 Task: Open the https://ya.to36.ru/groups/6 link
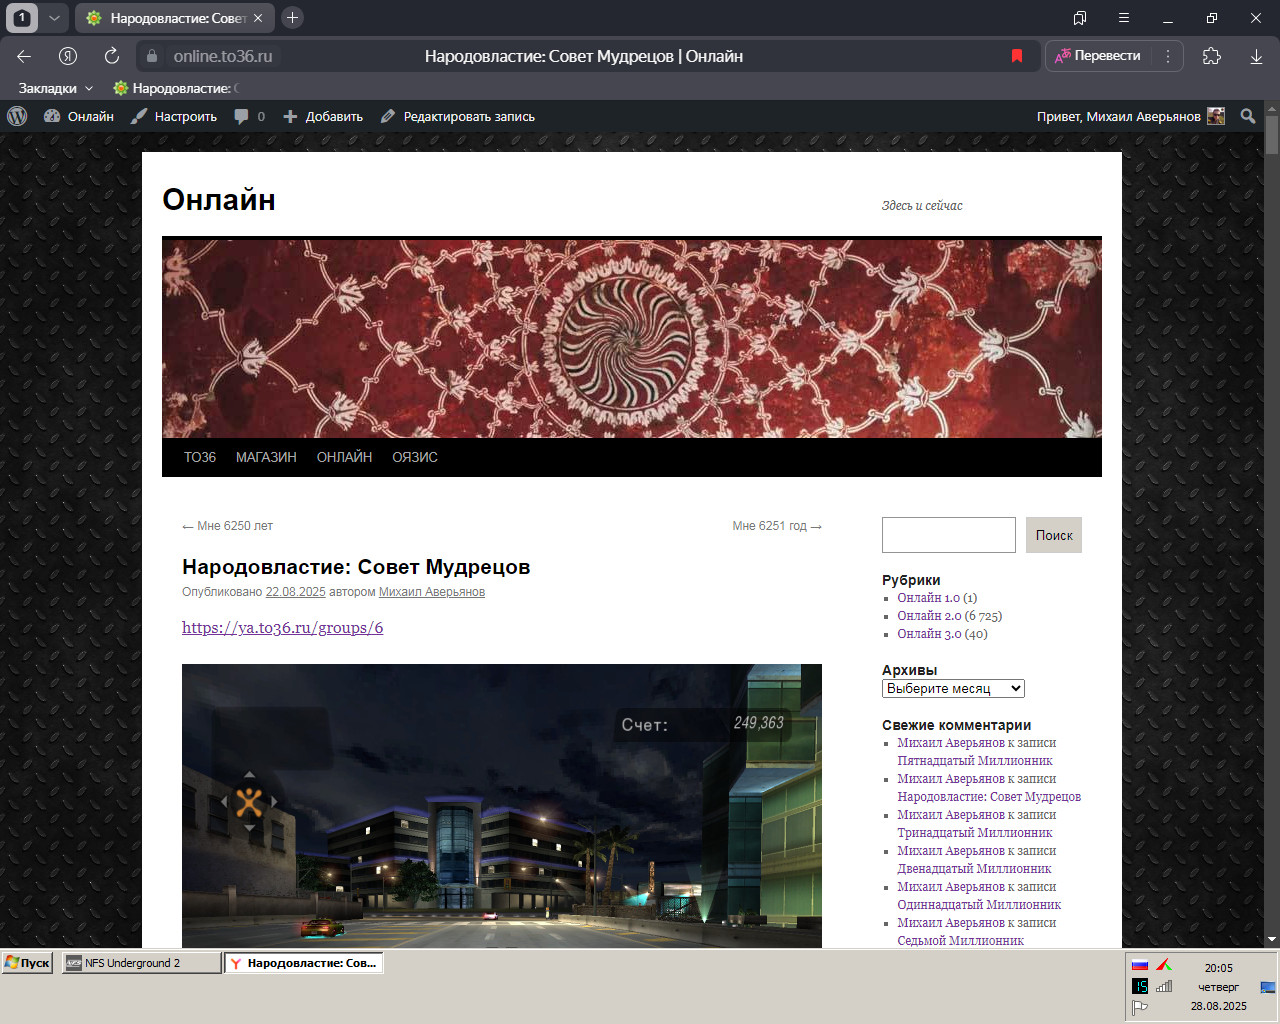click(283, 628)
